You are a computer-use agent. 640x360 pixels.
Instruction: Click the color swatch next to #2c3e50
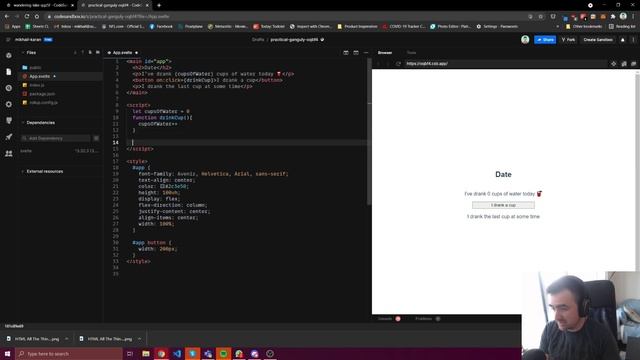point(162,186)
